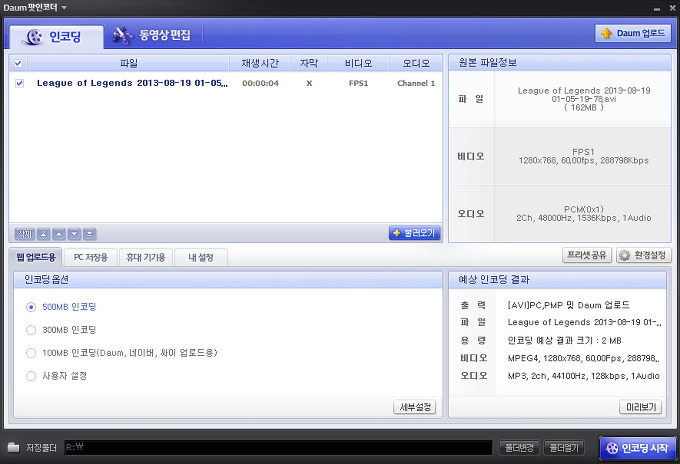Start encoding with 인코딩 시작 button

[x=638, y=448]
